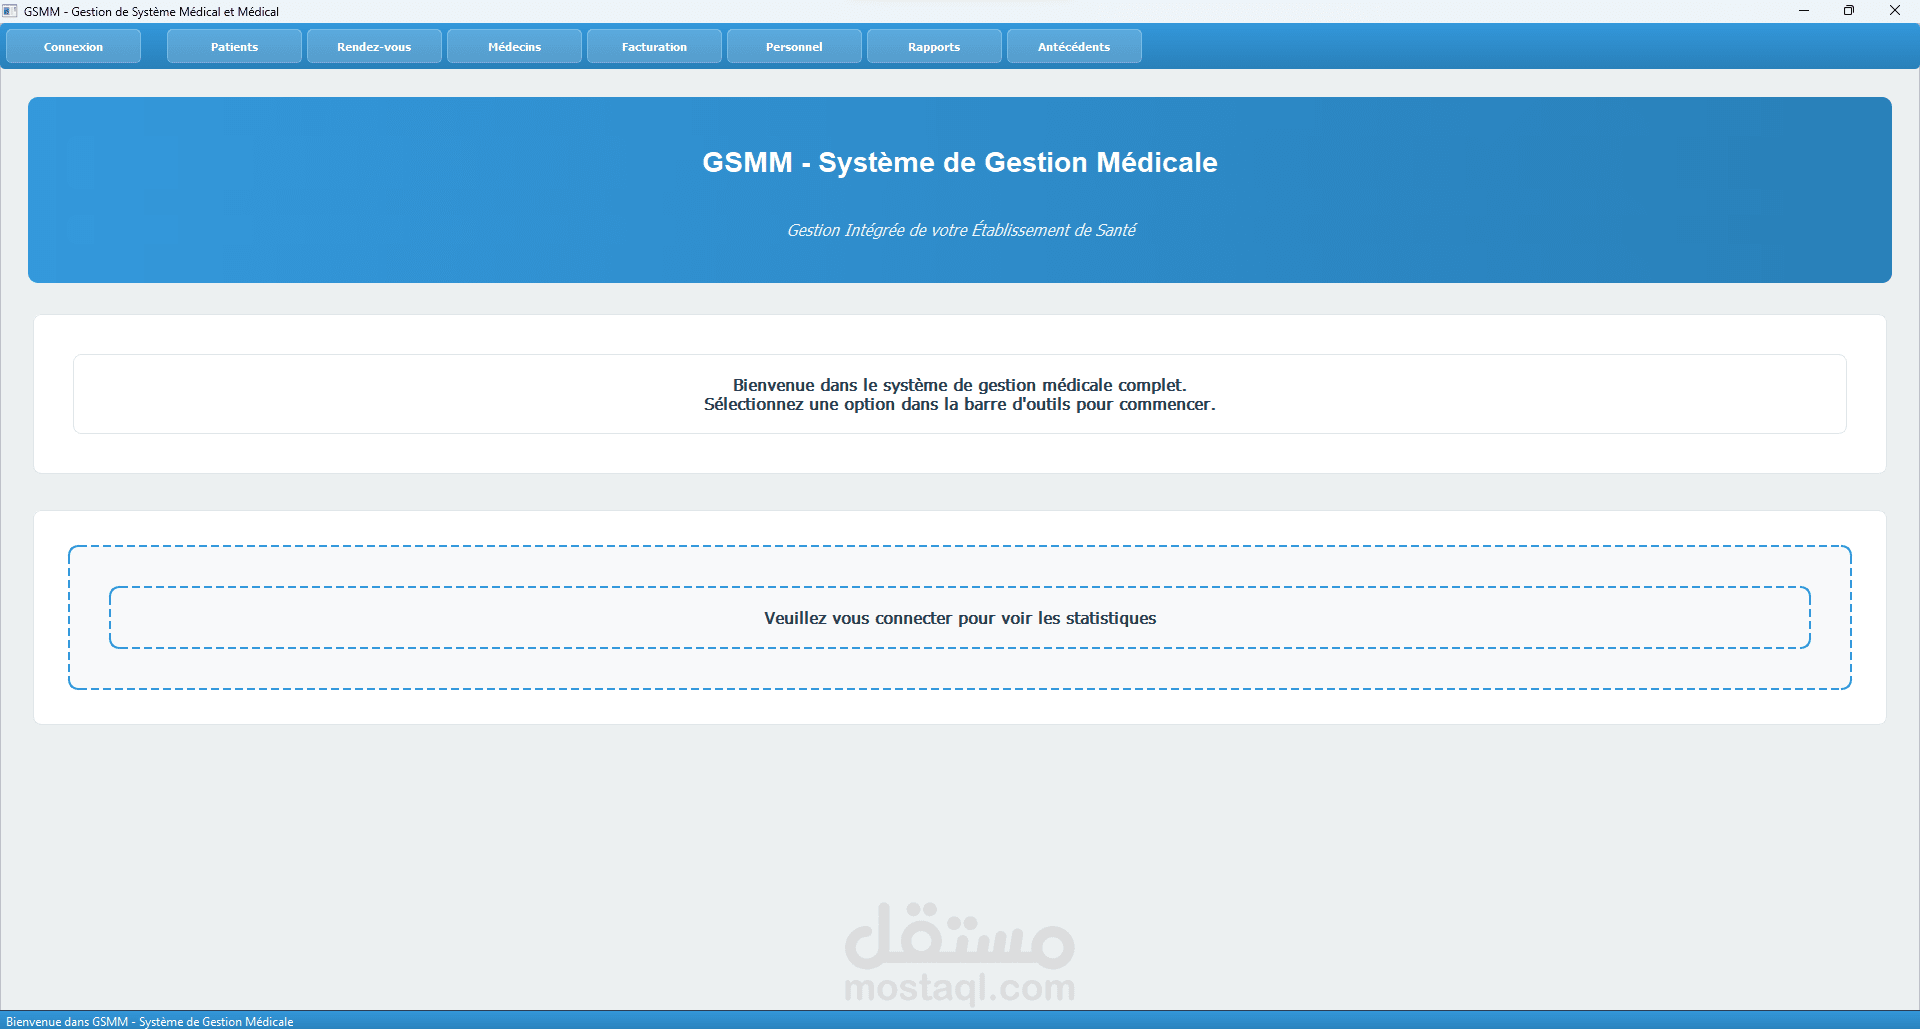Screen dimensions: 1920x1029
Task: Minimize the GSMM window
Action: pos(1804,11)
